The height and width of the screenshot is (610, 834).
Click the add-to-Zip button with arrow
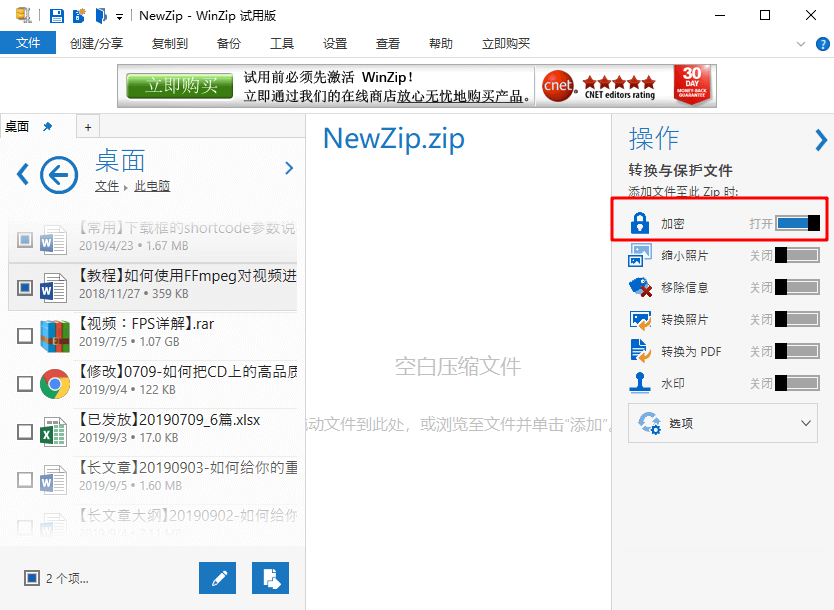point(271,578)
